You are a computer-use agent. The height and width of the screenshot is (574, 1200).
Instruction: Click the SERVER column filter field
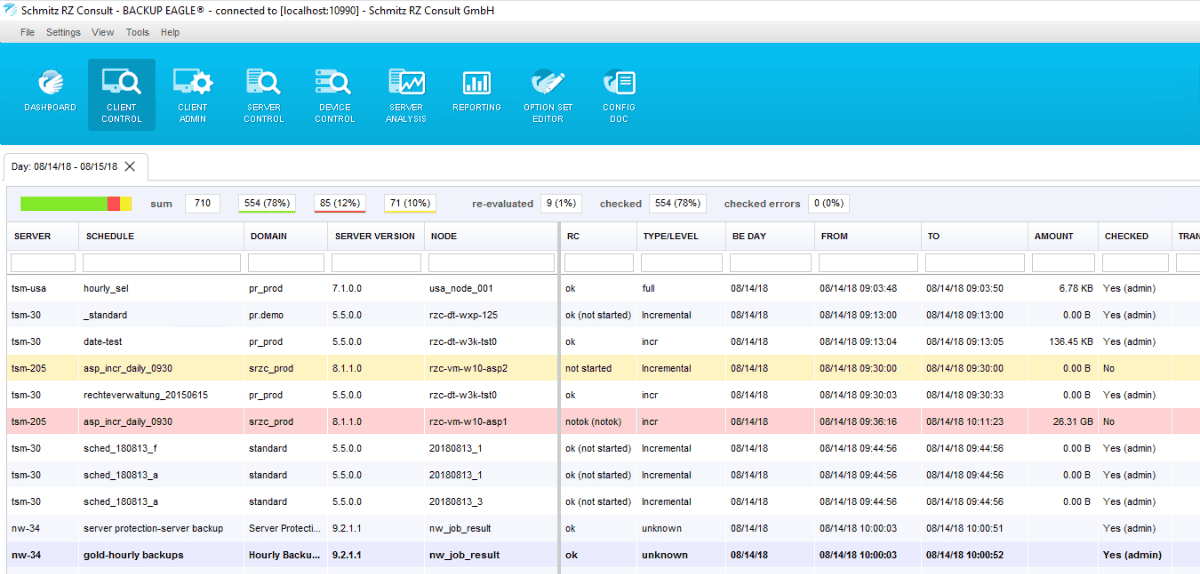[x=43, y=263]
